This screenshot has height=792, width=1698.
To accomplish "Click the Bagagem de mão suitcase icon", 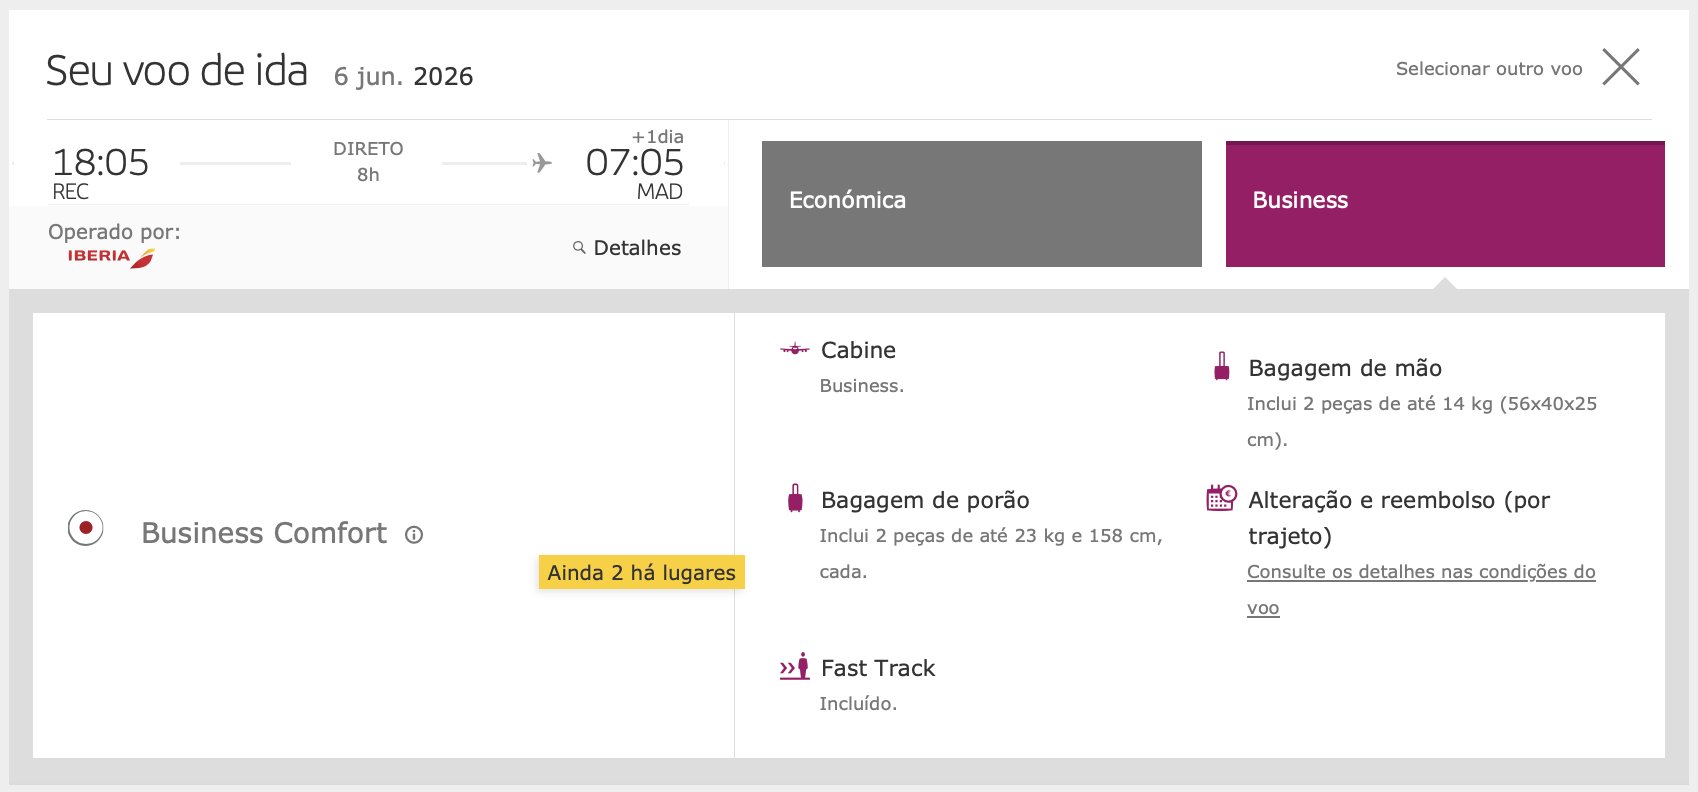I will [x=1221, y=366].
